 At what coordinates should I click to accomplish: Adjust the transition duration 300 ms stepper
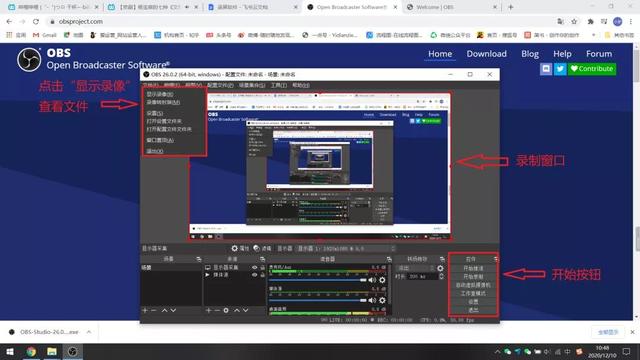pos(441,277)
